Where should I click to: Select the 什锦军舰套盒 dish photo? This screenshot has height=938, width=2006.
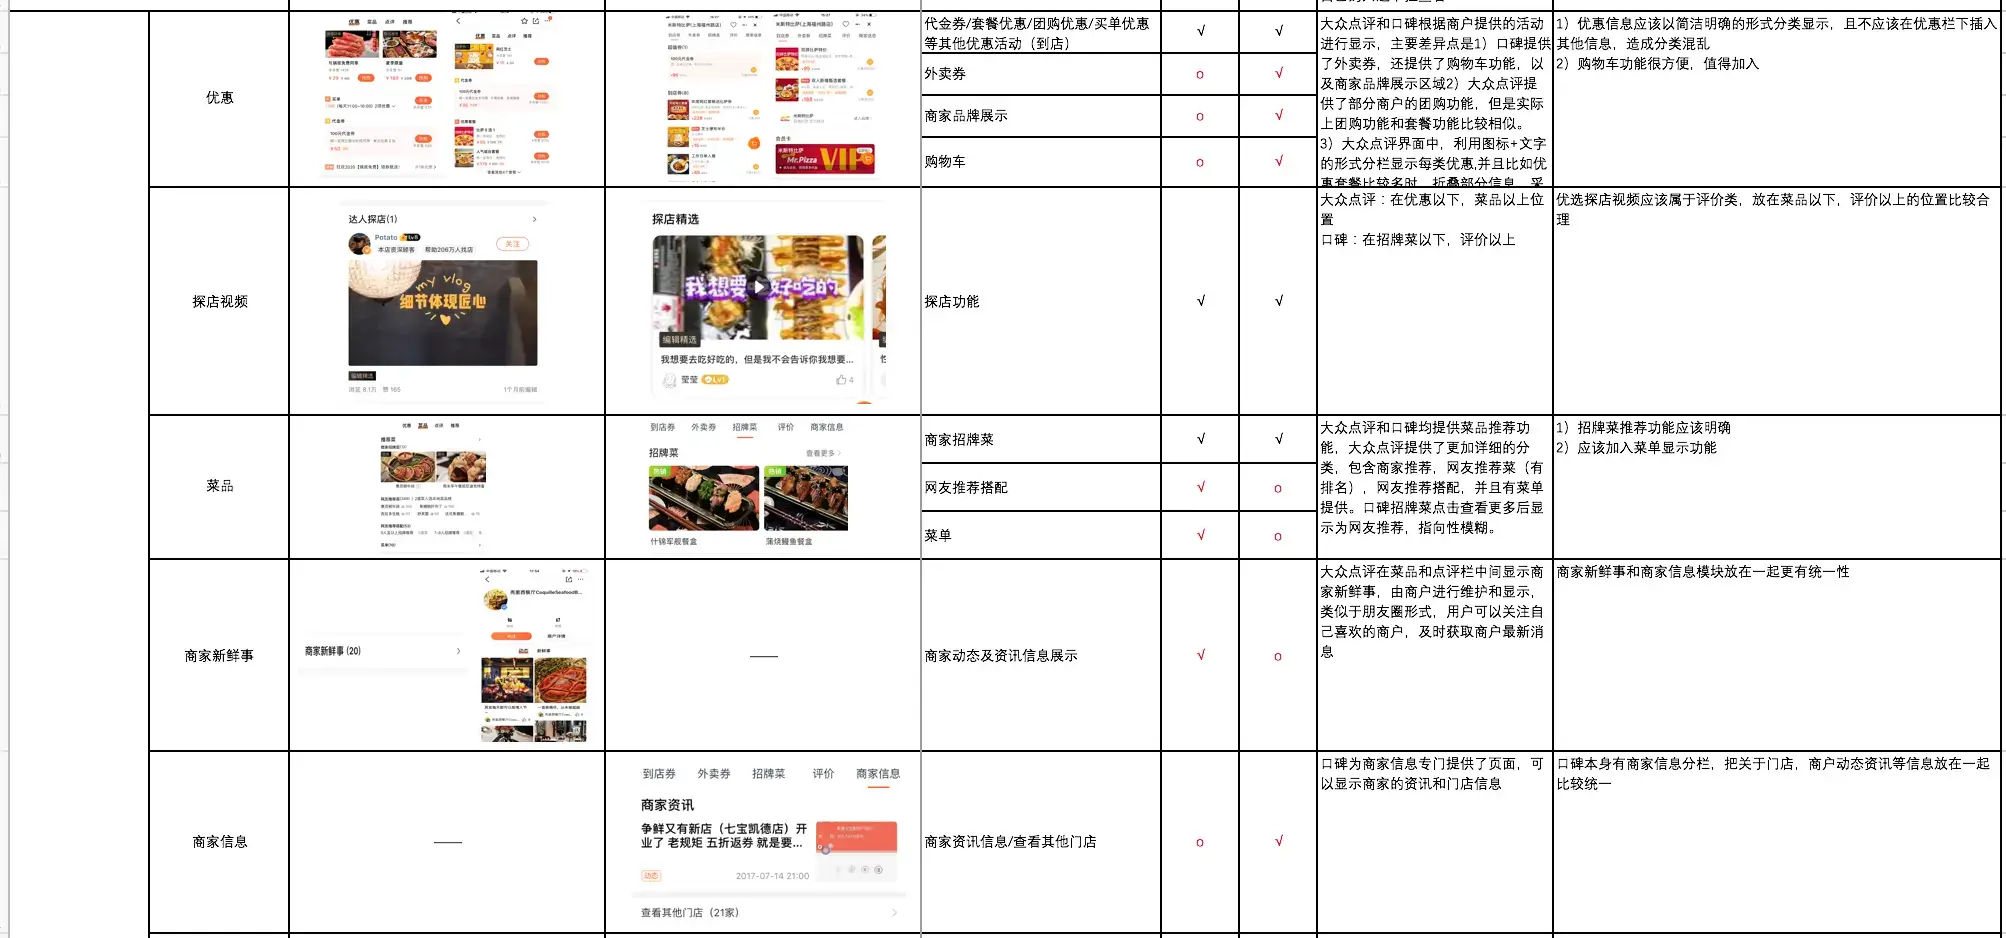point(703,498)
